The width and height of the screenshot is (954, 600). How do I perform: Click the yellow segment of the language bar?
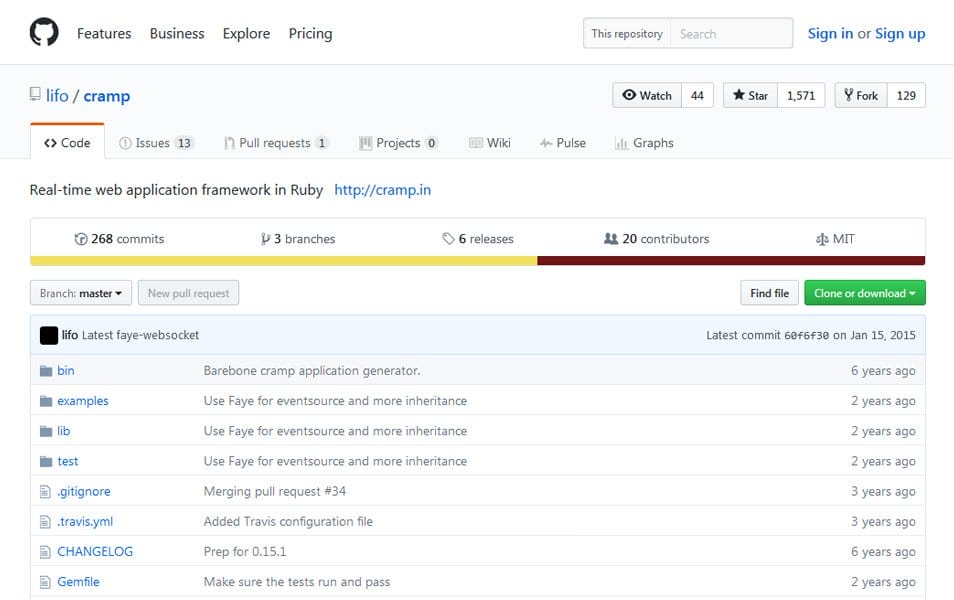pos(284,260)
